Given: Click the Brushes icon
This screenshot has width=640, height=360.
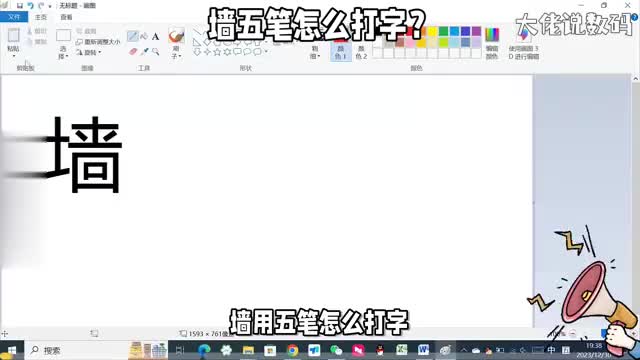Looking at the screenshot, I should click(176, 36).
